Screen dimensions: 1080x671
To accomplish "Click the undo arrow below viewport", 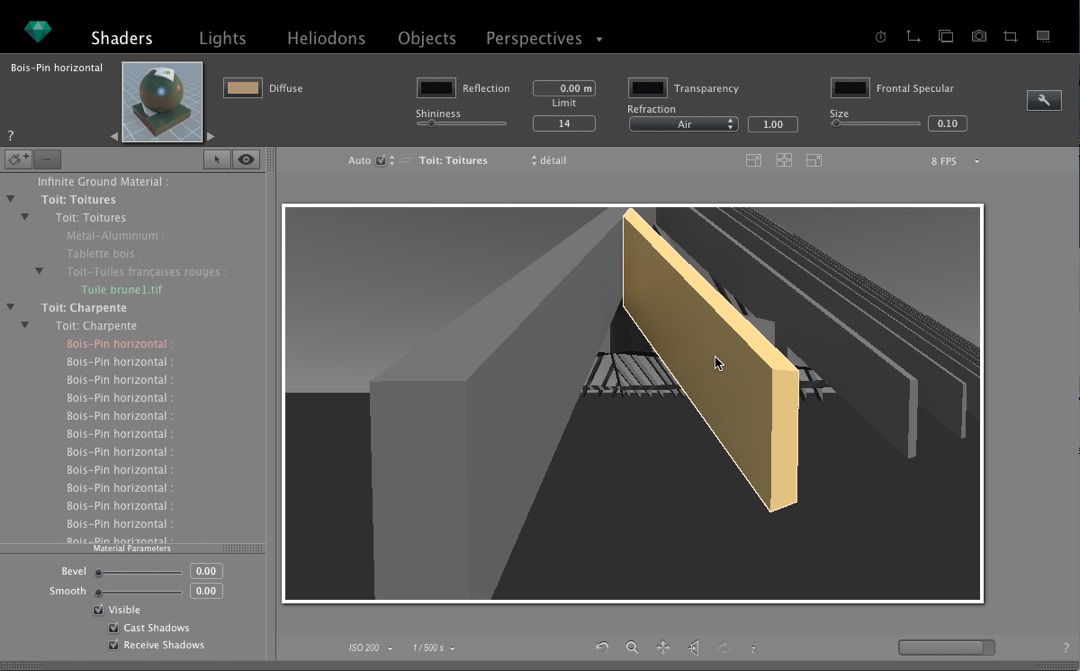I will click(x=602, y=648).
